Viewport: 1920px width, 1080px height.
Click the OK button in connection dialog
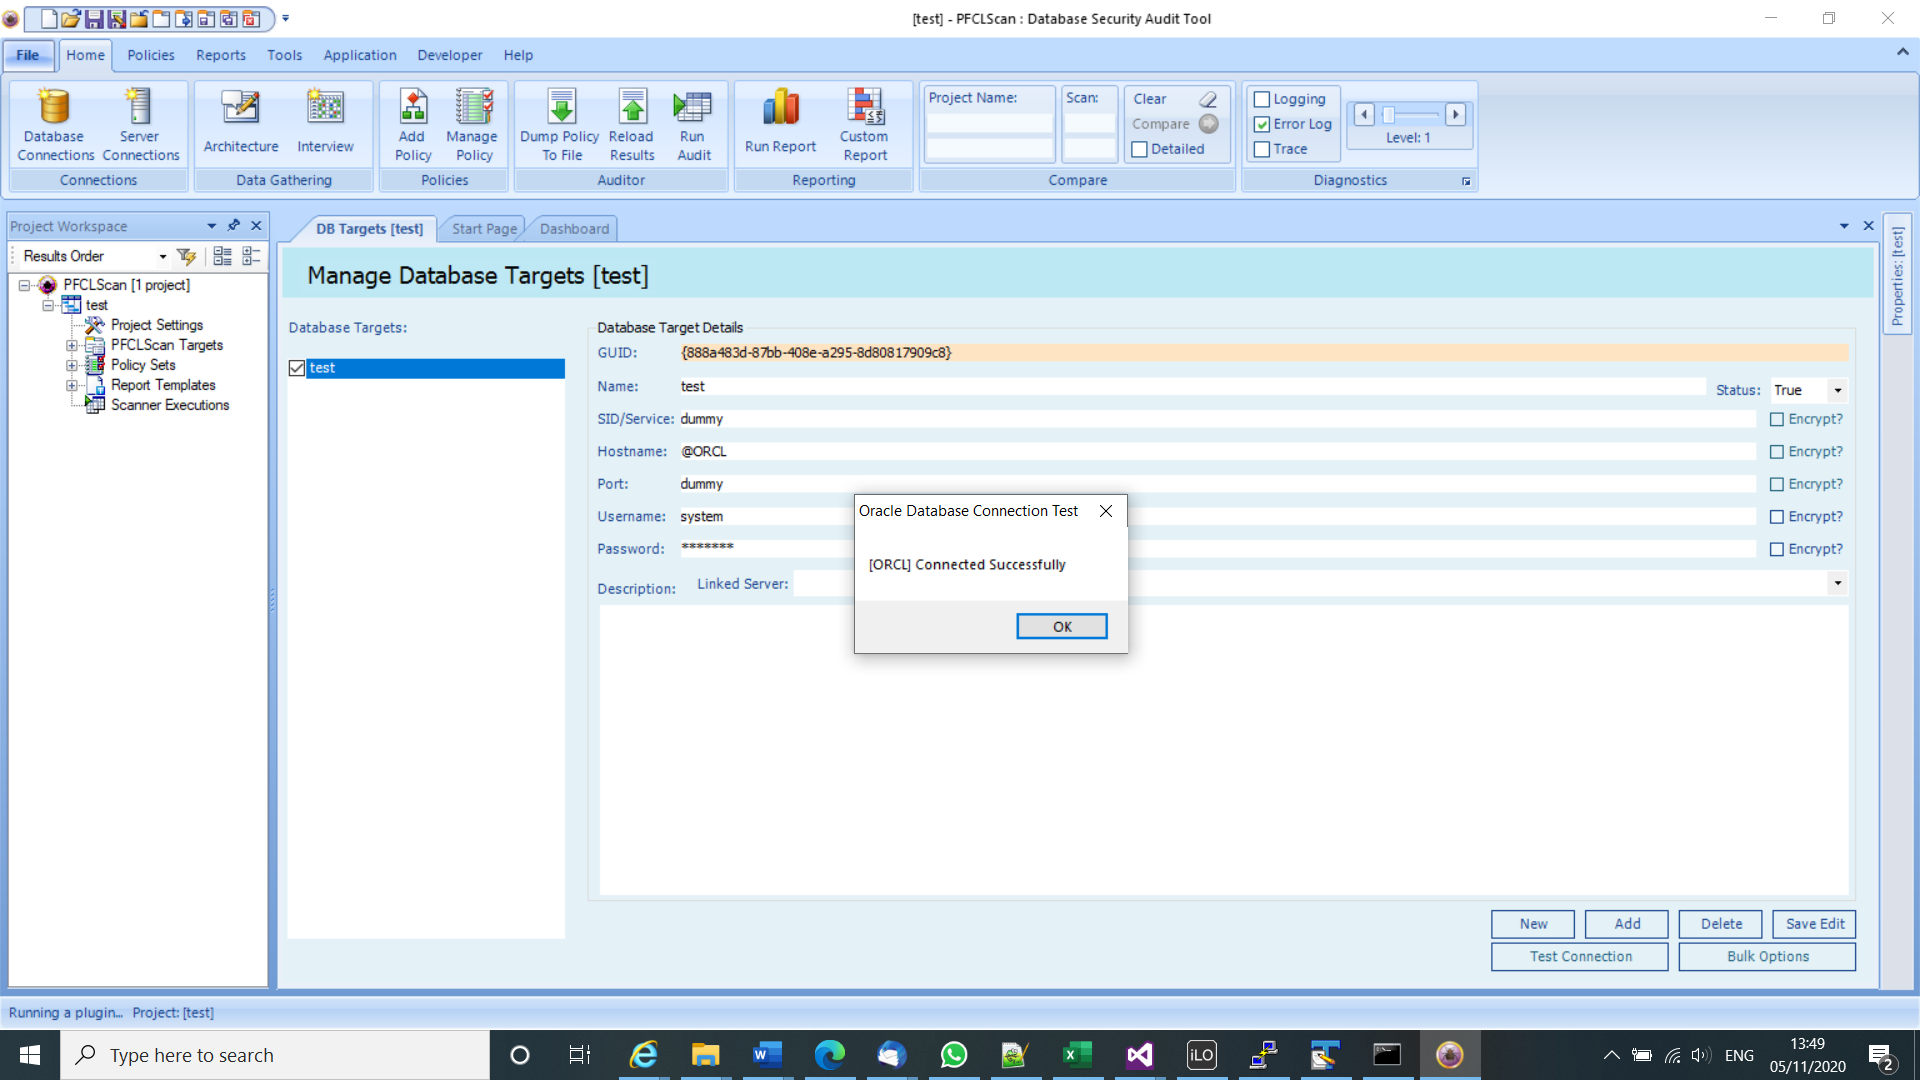click(x=1062, y=626)
